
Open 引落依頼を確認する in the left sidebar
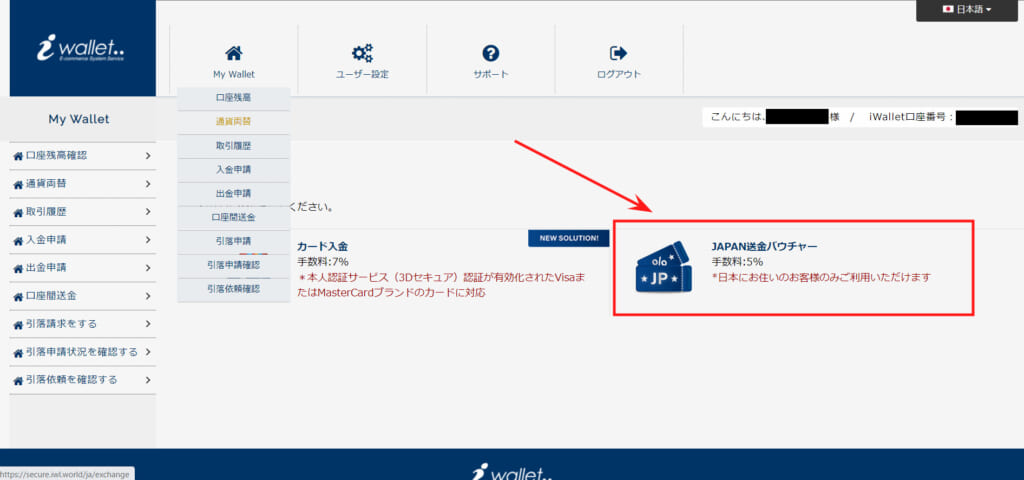tap(82, 379)
